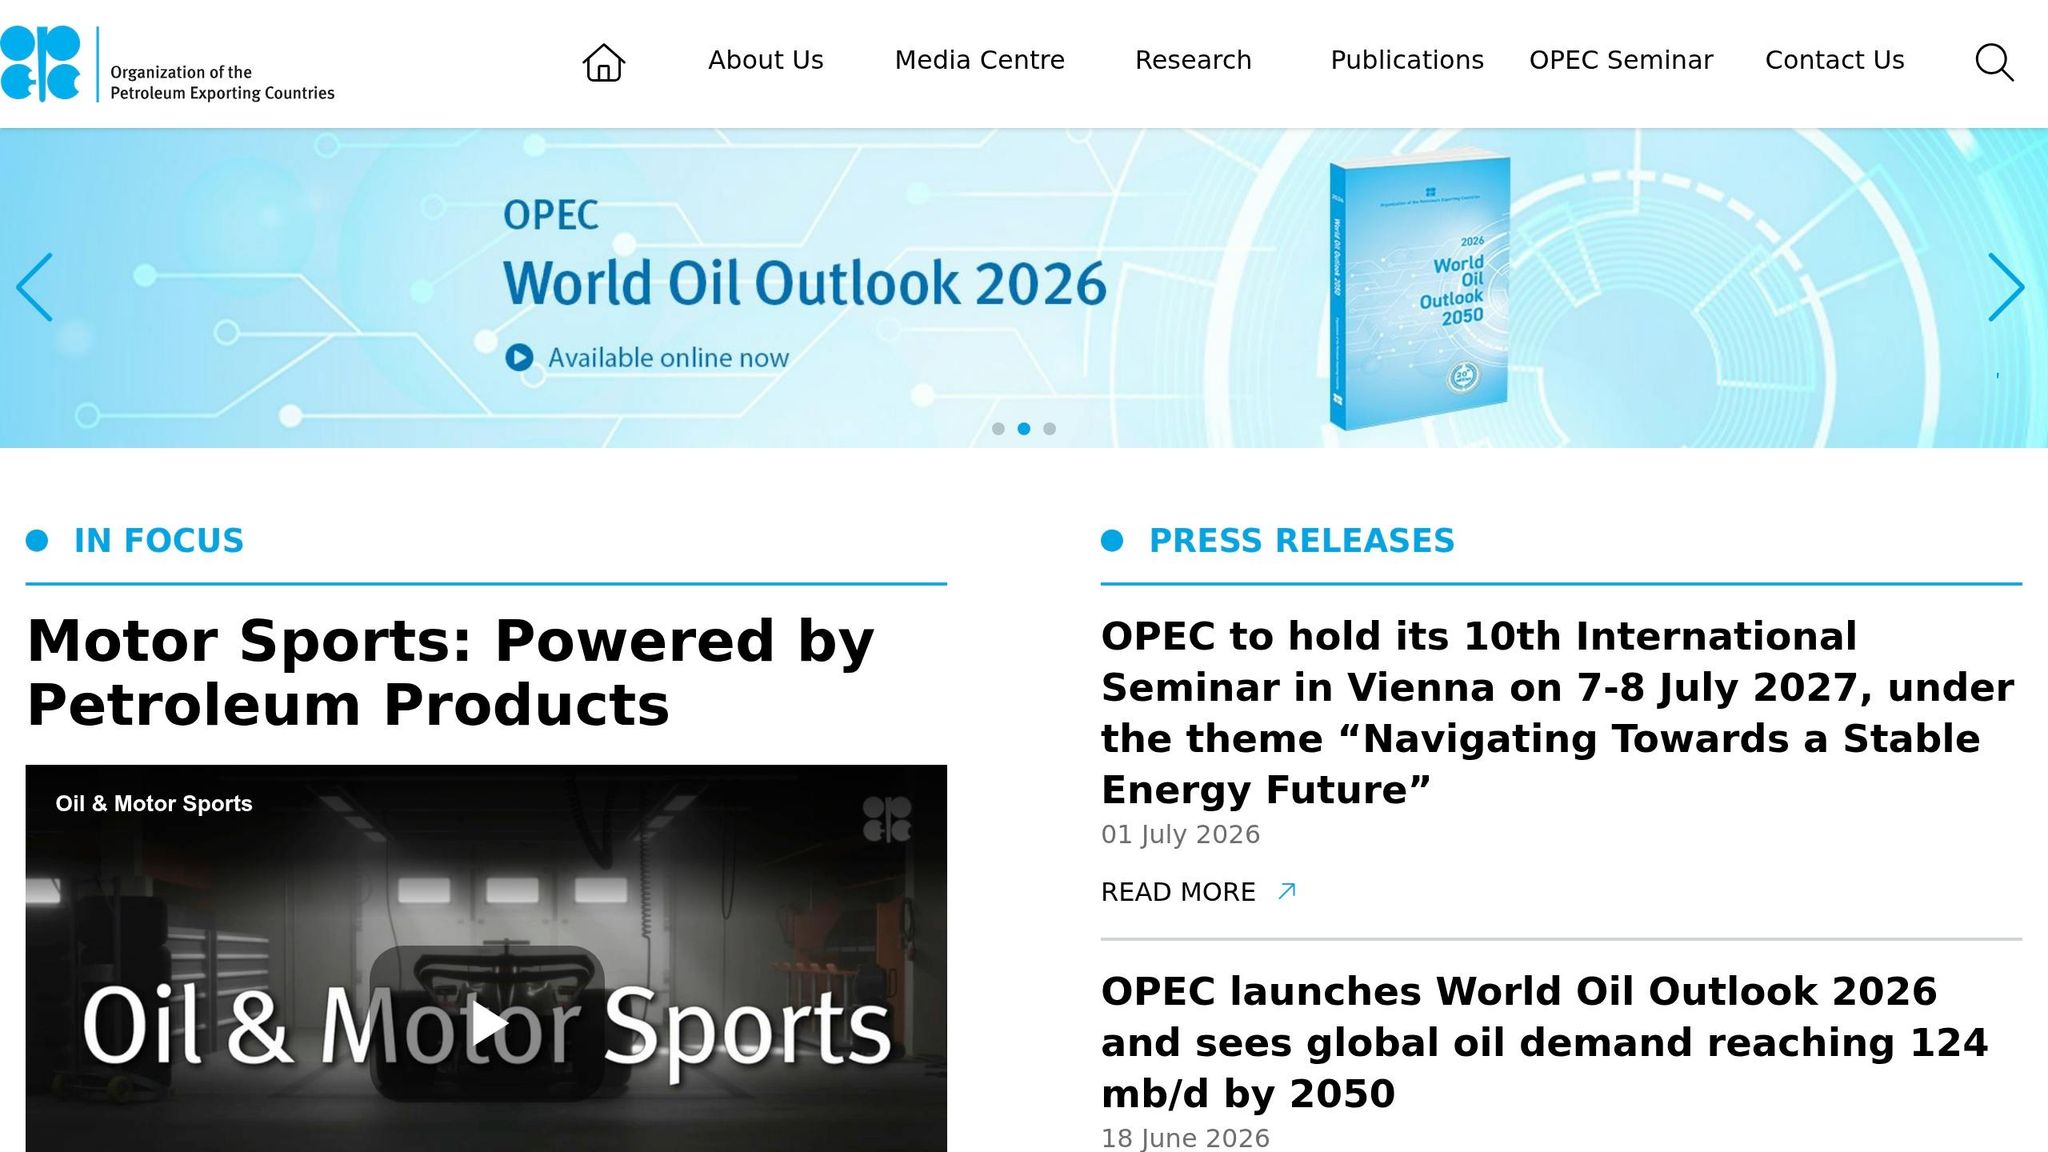Screen dimensions: 2048x1152
Task: Click the play icon beside Available online now
Action: tap(519, 357)
